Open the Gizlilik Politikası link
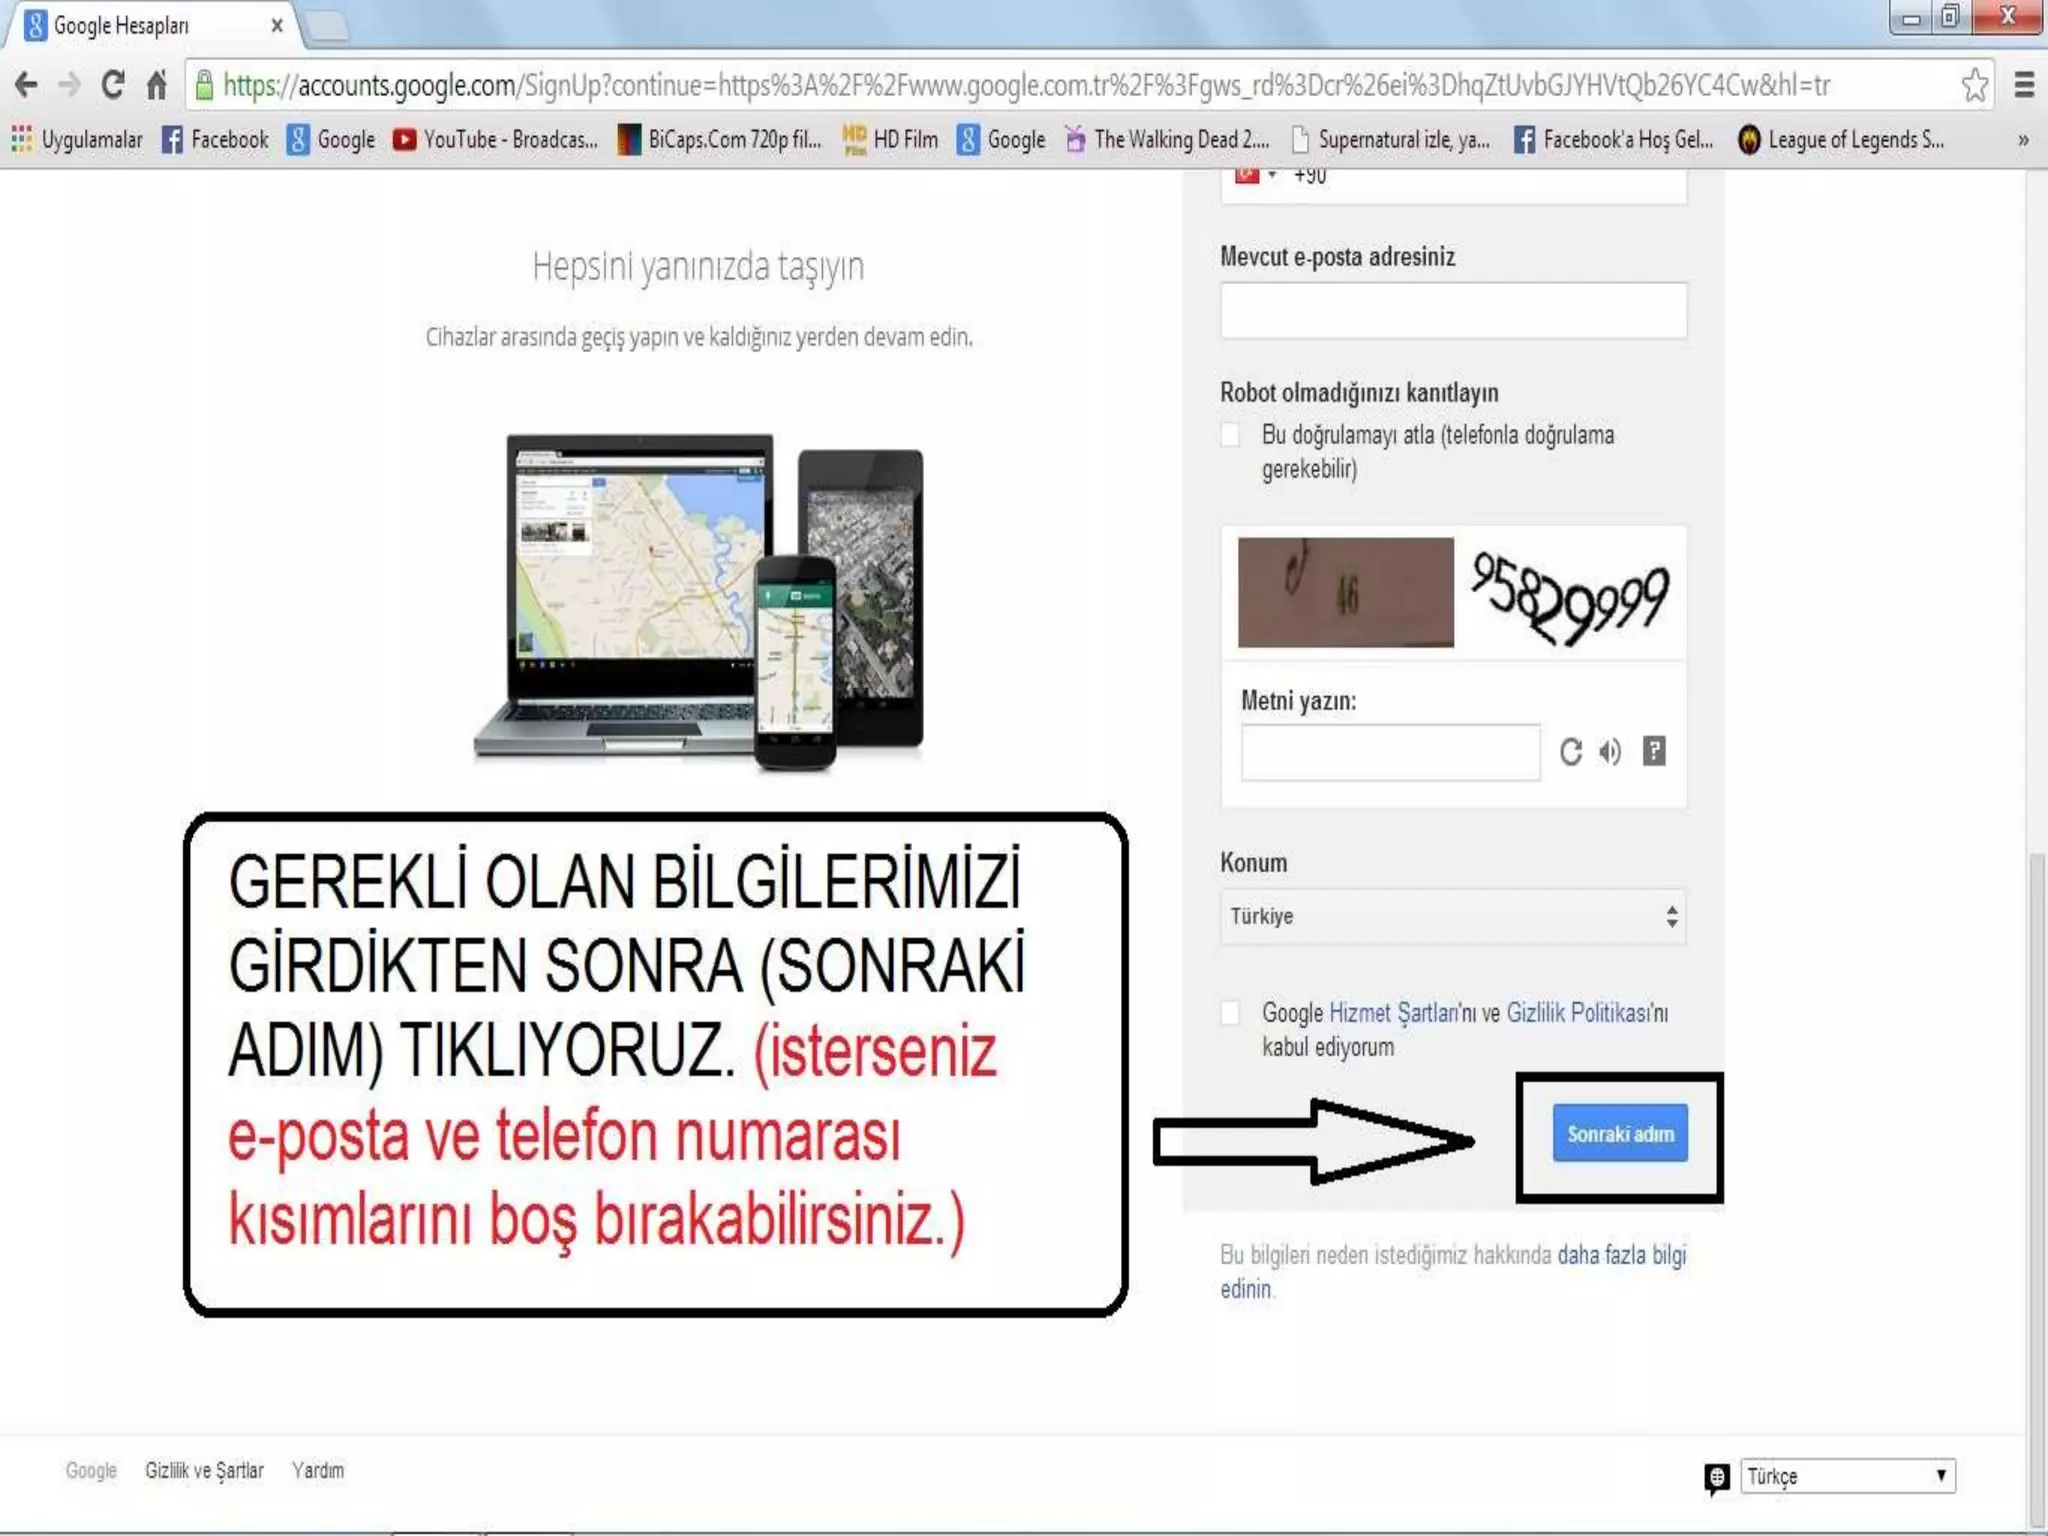 point(1578,1013)
